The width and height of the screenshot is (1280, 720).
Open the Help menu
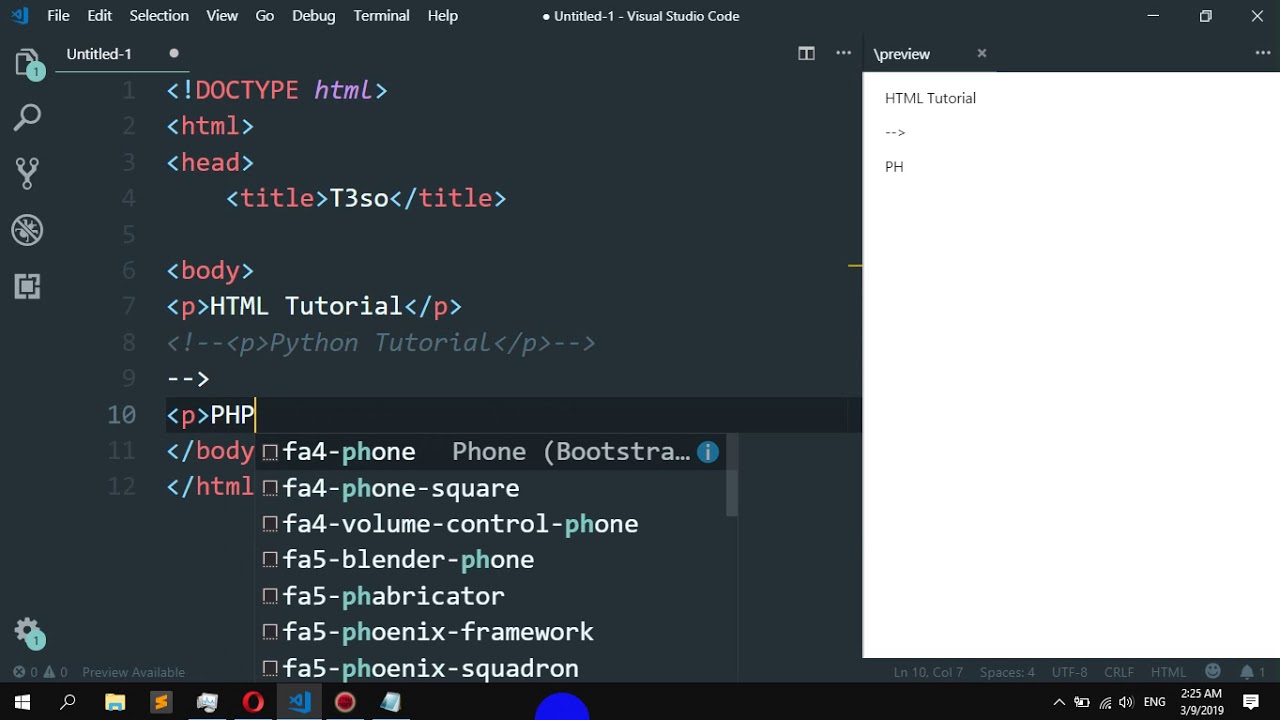pyautogui.click(x=443, y=16)
